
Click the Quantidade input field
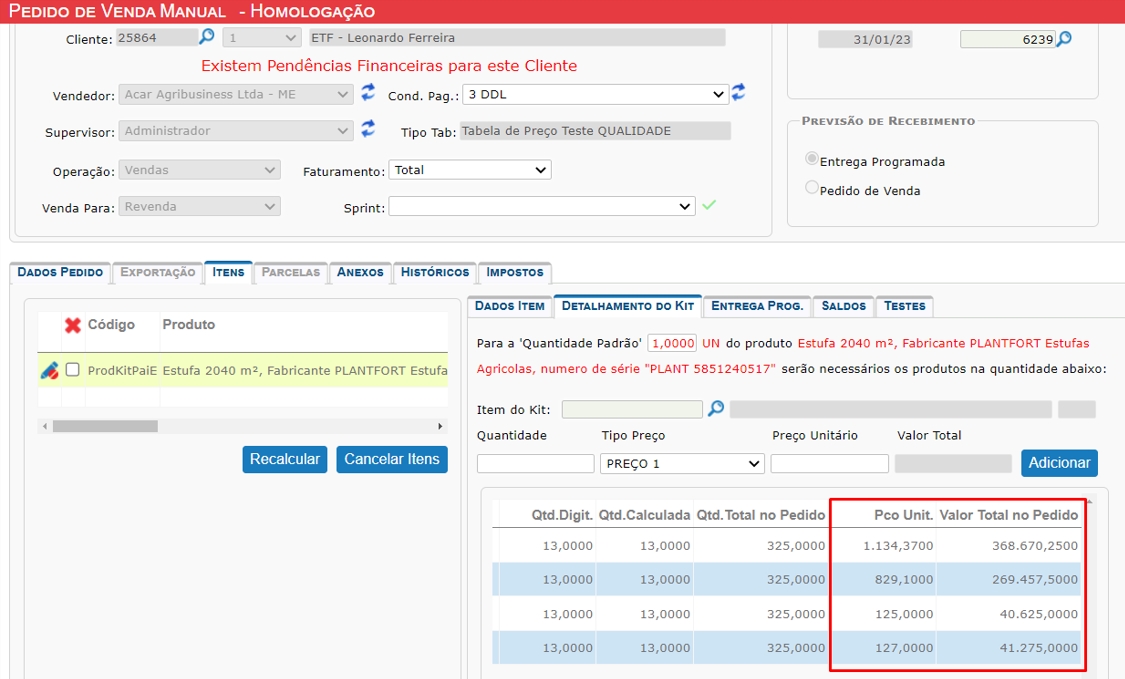pyautogui.click(x=536, y=464)
